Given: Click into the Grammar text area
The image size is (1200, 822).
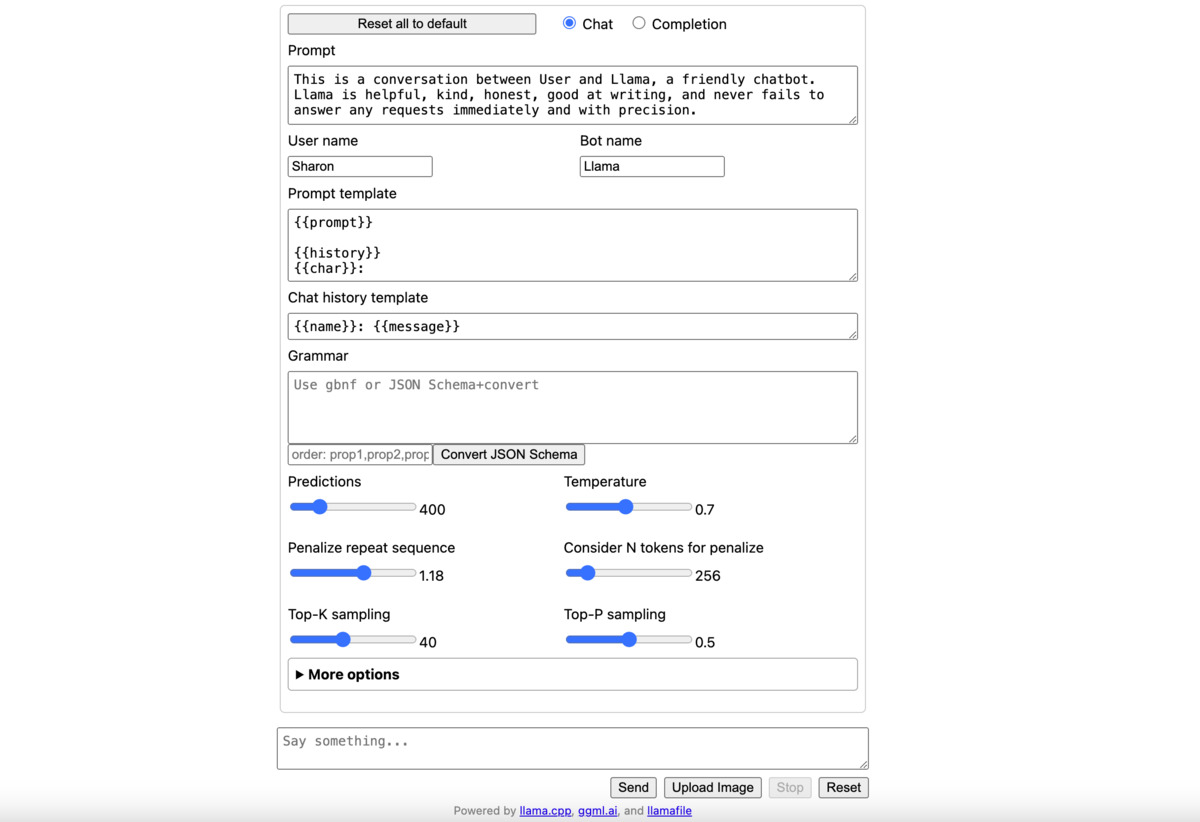Looking at the screenshot, I should point(572,407).
